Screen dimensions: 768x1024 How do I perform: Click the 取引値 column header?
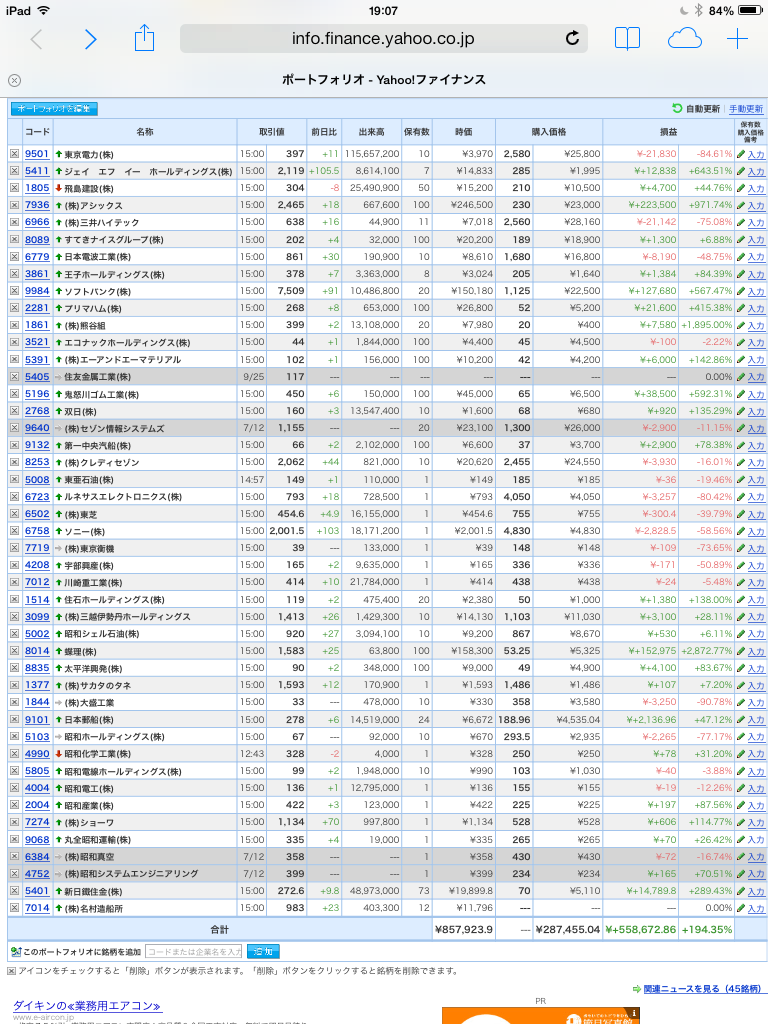(x=272, y=132)
